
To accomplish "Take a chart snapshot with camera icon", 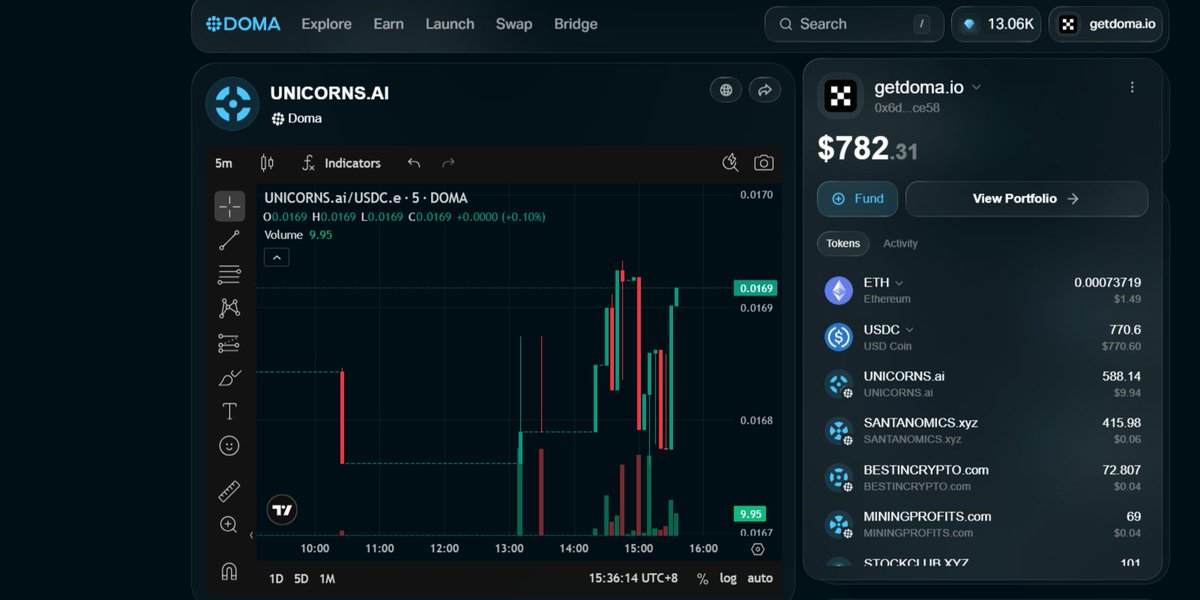I will pyautogui.click(x=763, y=163).
